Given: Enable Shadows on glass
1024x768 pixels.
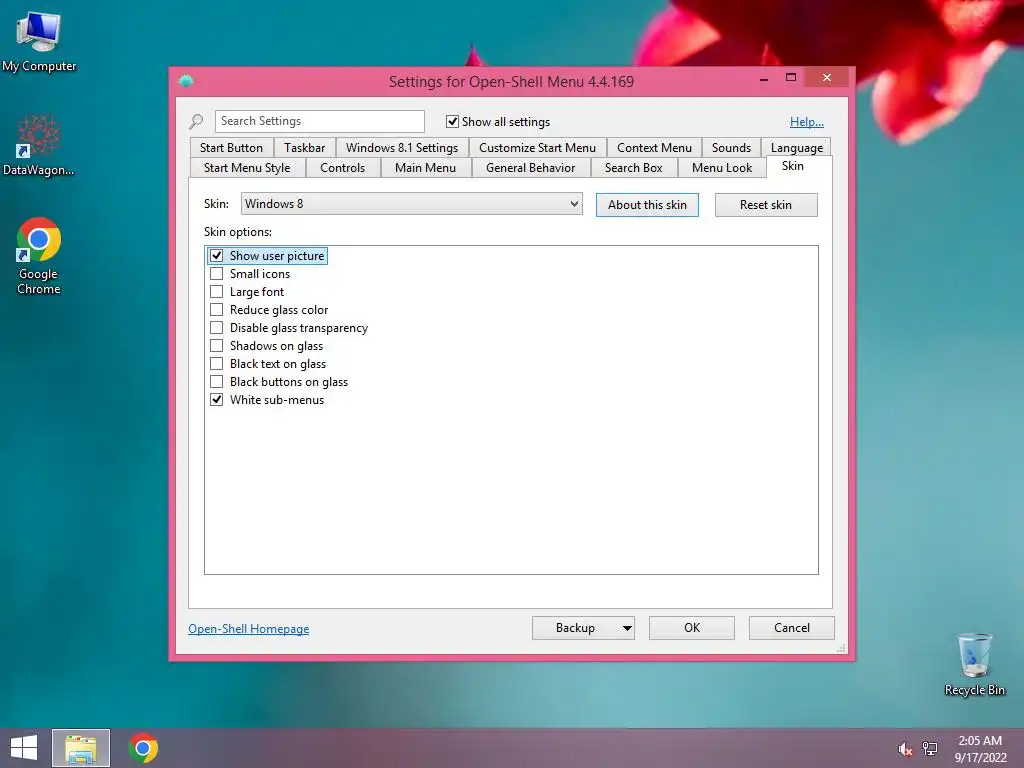Looking at the screenshot, I should coord(216,345).
